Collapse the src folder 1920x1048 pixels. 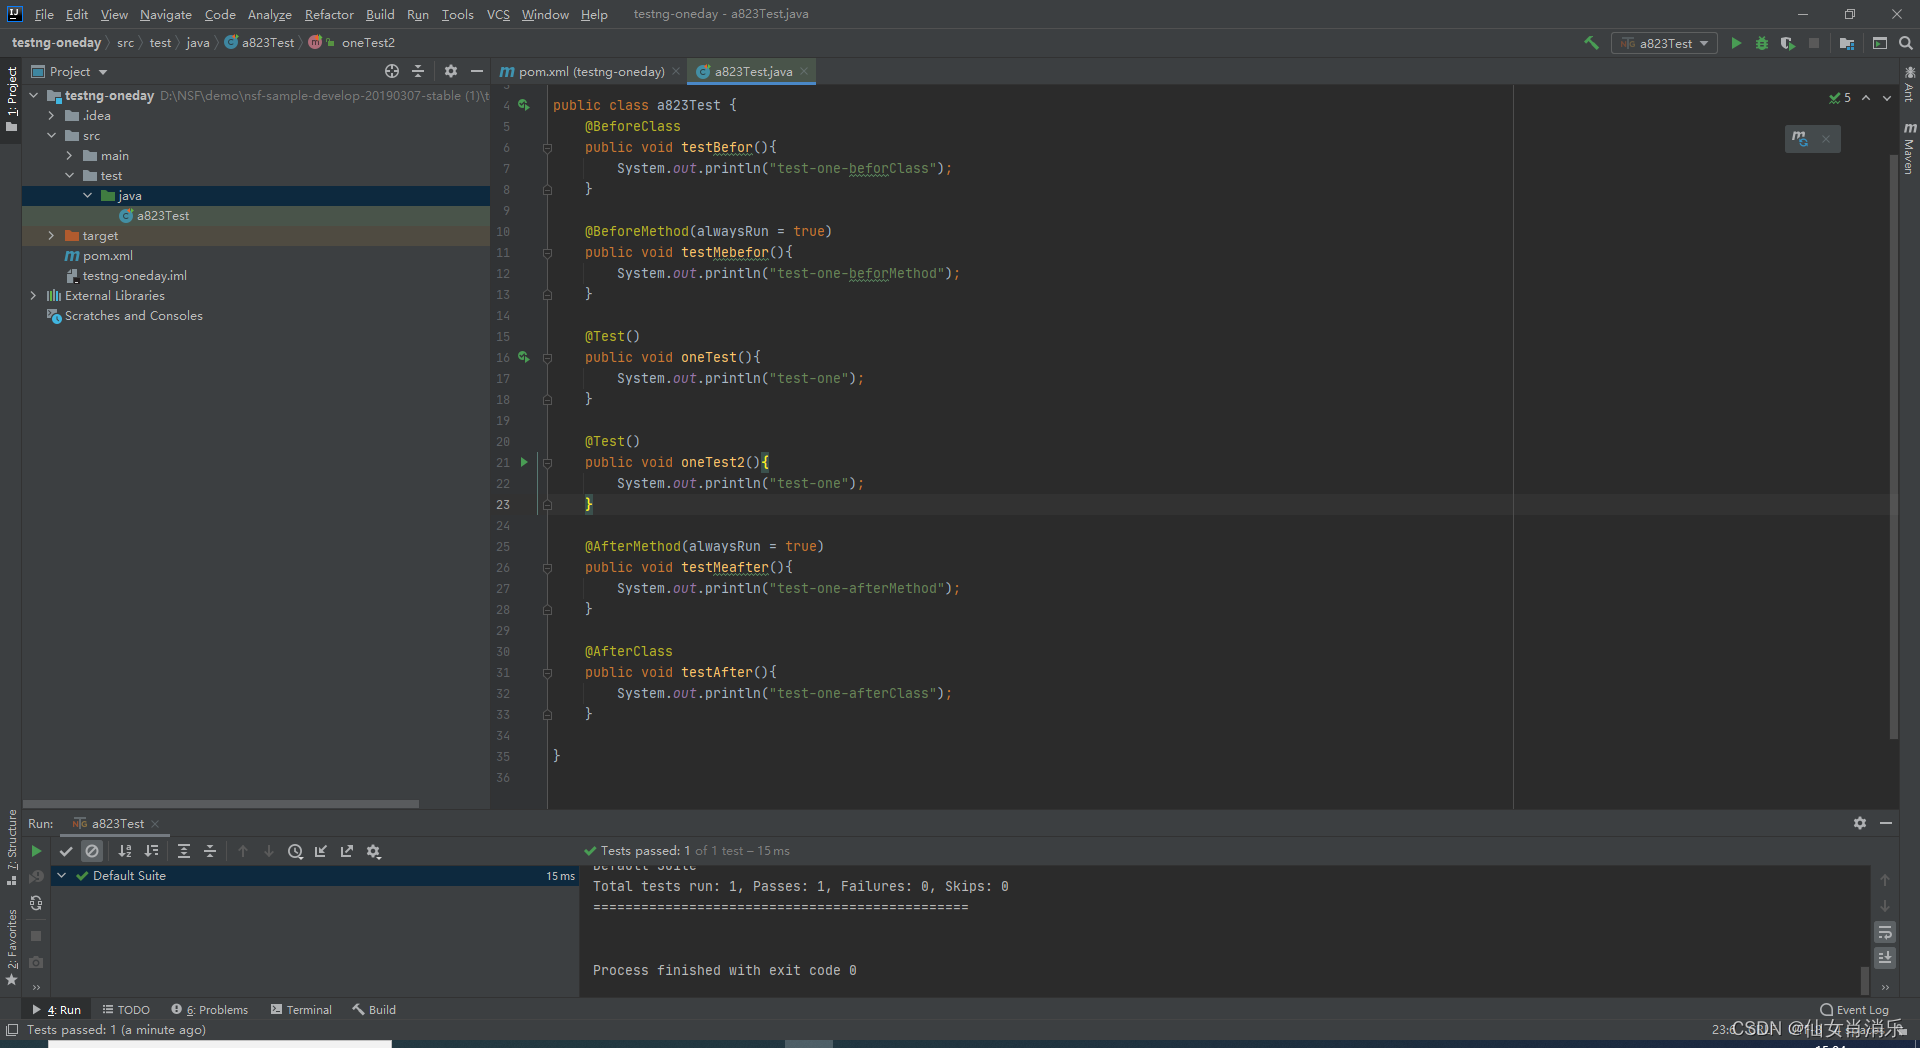tap(52, 135)
